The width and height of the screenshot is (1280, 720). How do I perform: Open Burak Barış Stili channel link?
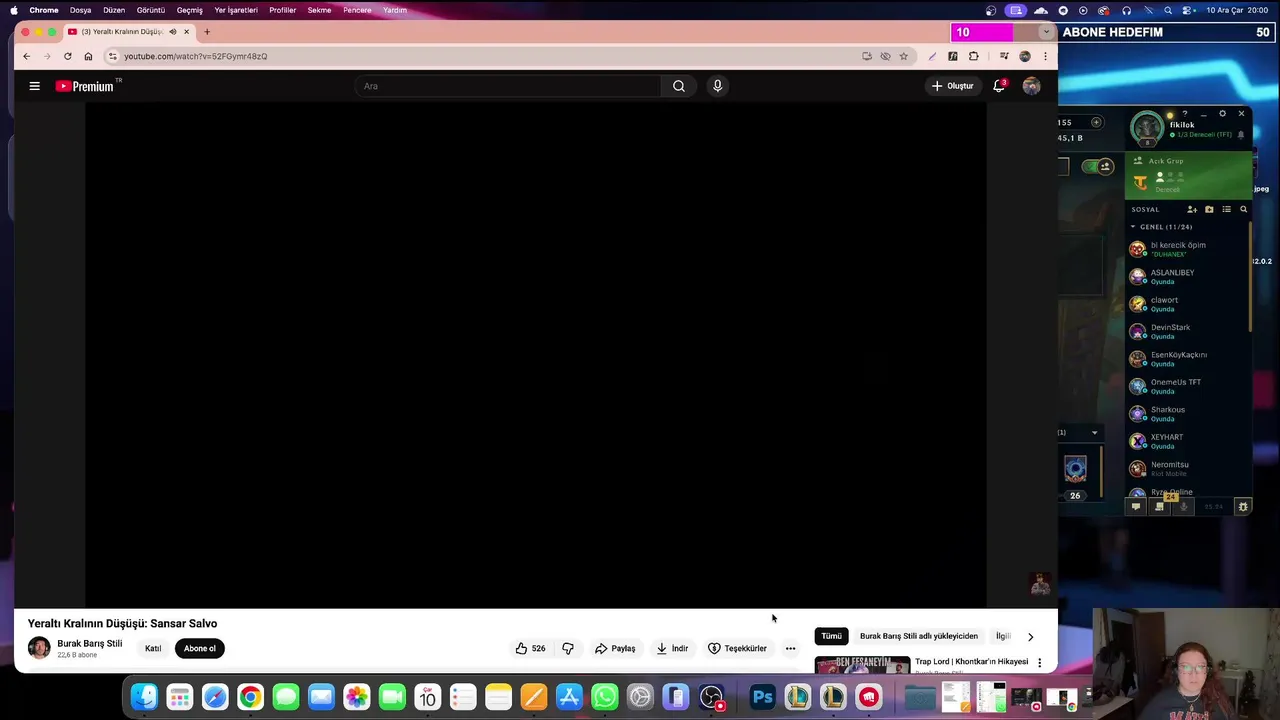click(x=89, y=643)
